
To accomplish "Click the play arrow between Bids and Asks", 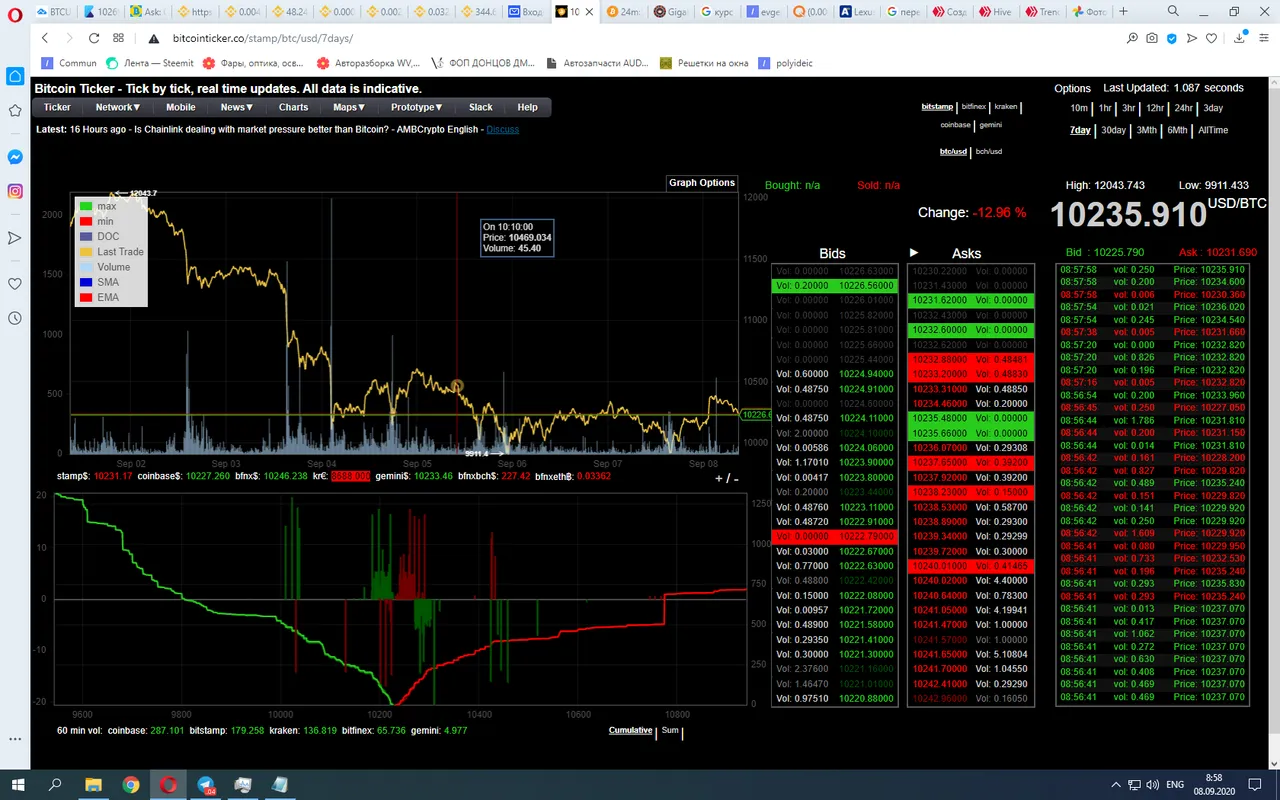I will pyautogui.click(x=914, y=253).
